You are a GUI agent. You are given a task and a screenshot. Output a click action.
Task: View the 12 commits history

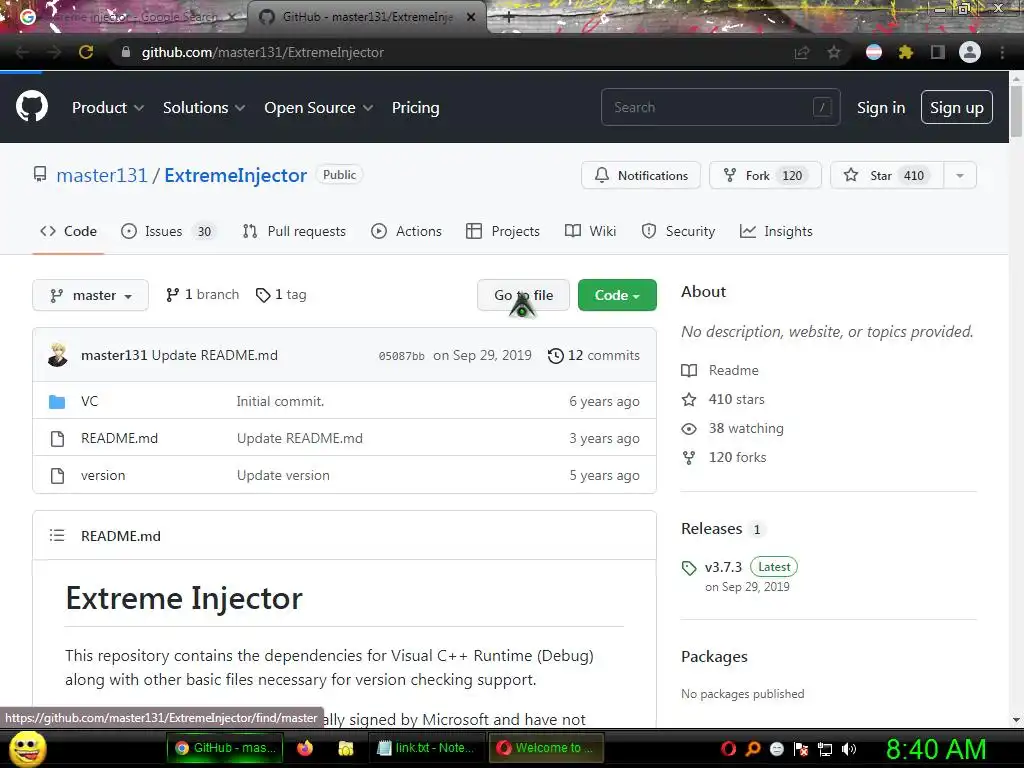coord(594,355)
